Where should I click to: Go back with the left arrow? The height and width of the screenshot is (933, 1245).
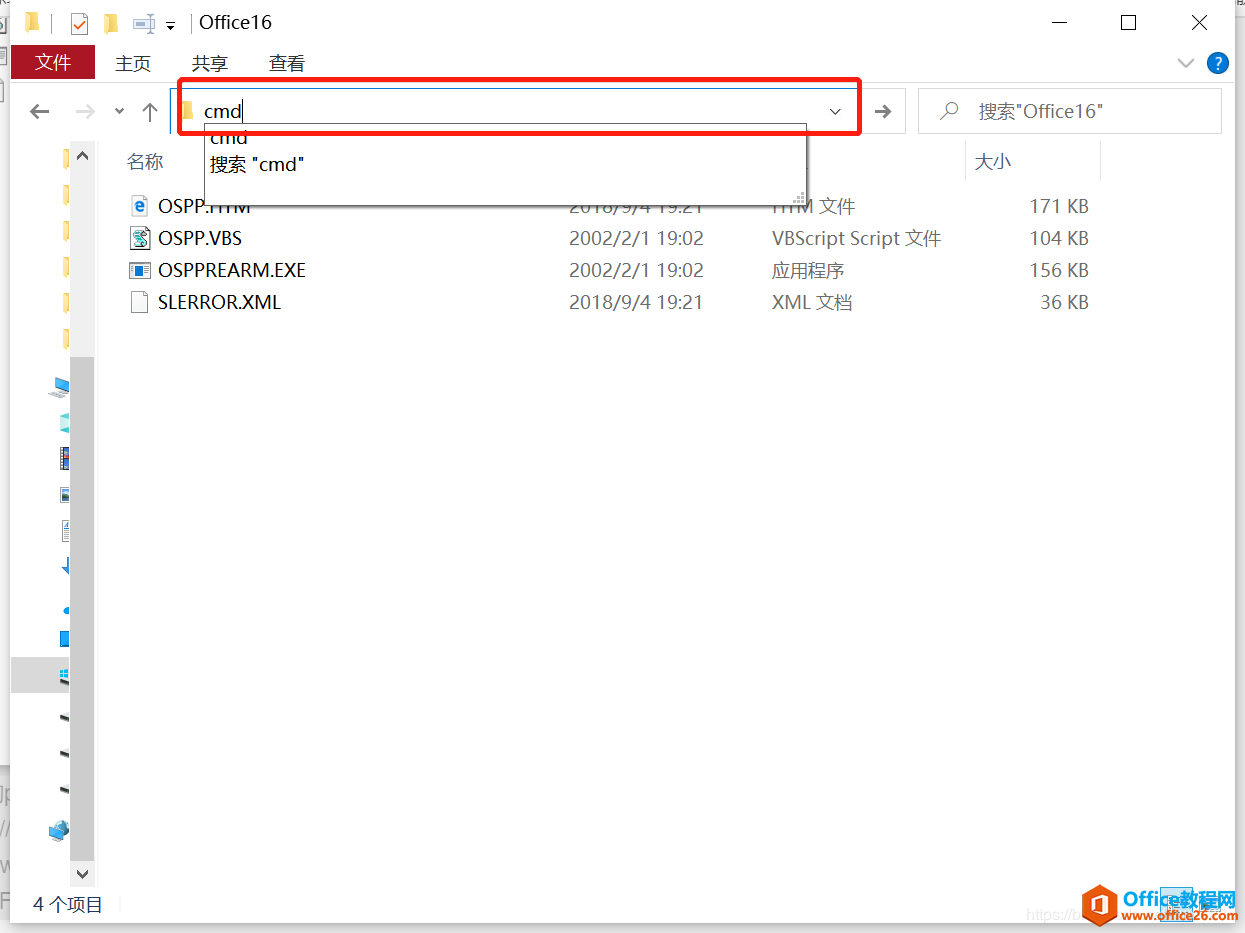tap(40, 112)
